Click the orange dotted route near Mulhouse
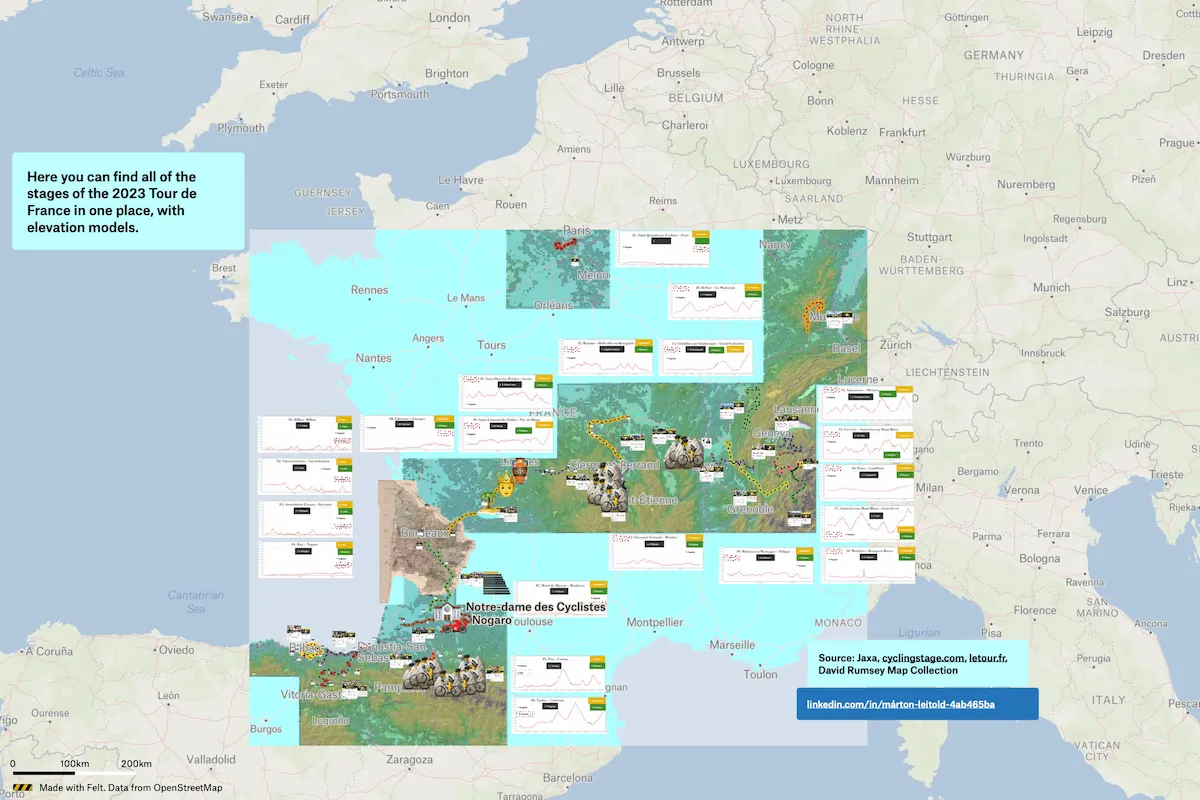Screen dimensions: 1200x800 pos(814,313)
